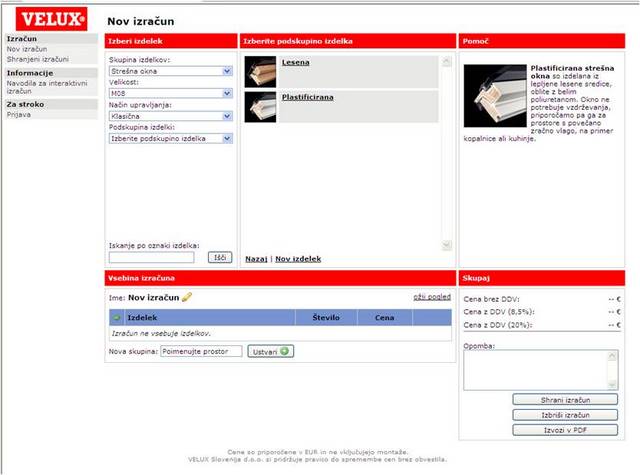Click the green arrow icon in Izdelek header
Viewport: 640px width, 475px height.
click(116, 317)
